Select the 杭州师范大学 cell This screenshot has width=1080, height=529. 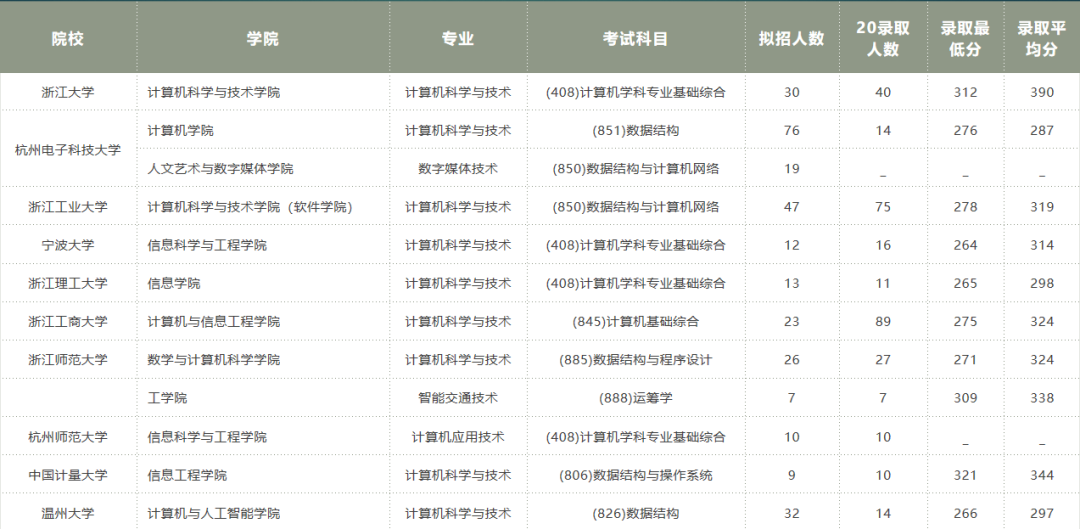(68, 437)
